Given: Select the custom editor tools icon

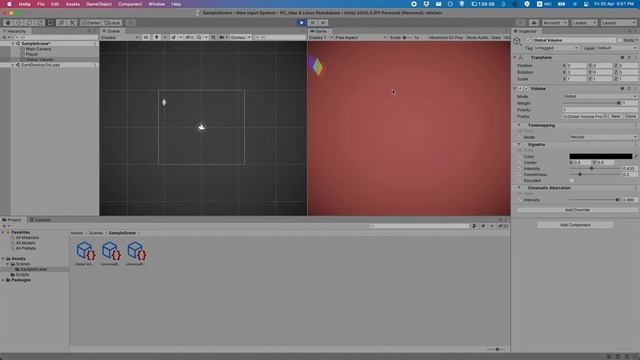Looking at the screenshot, I should (x=72, y=23).
